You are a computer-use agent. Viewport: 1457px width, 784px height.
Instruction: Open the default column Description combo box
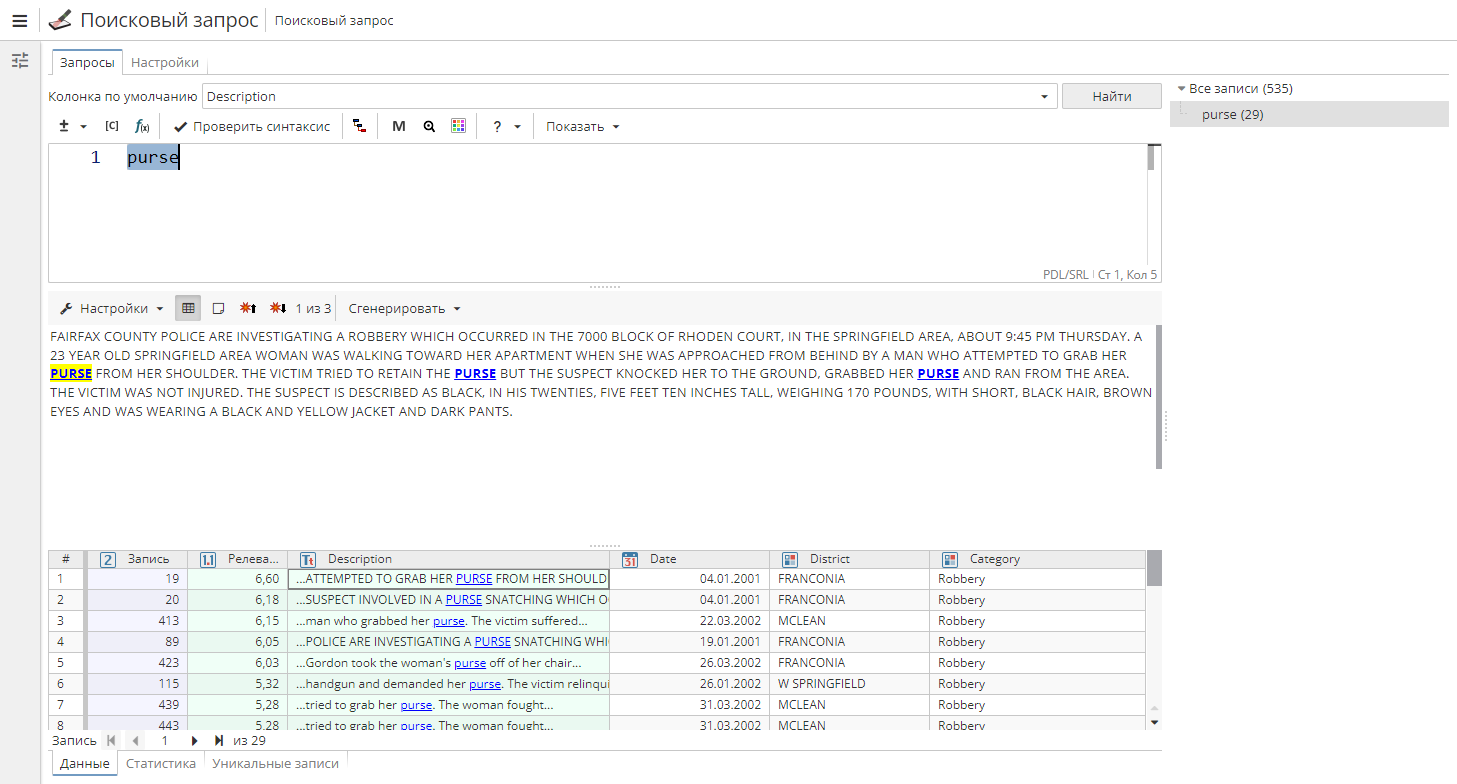click(x=630, y=96)
